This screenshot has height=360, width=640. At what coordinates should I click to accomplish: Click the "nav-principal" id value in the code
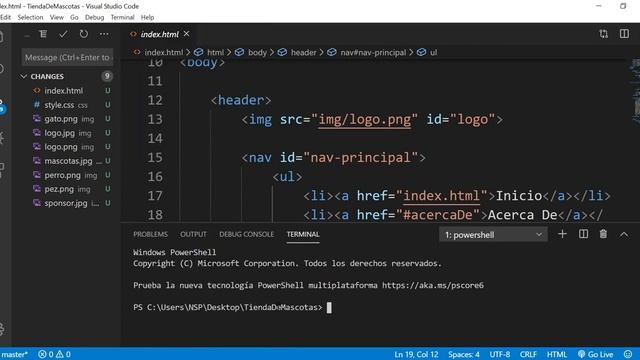coord(361,158)
